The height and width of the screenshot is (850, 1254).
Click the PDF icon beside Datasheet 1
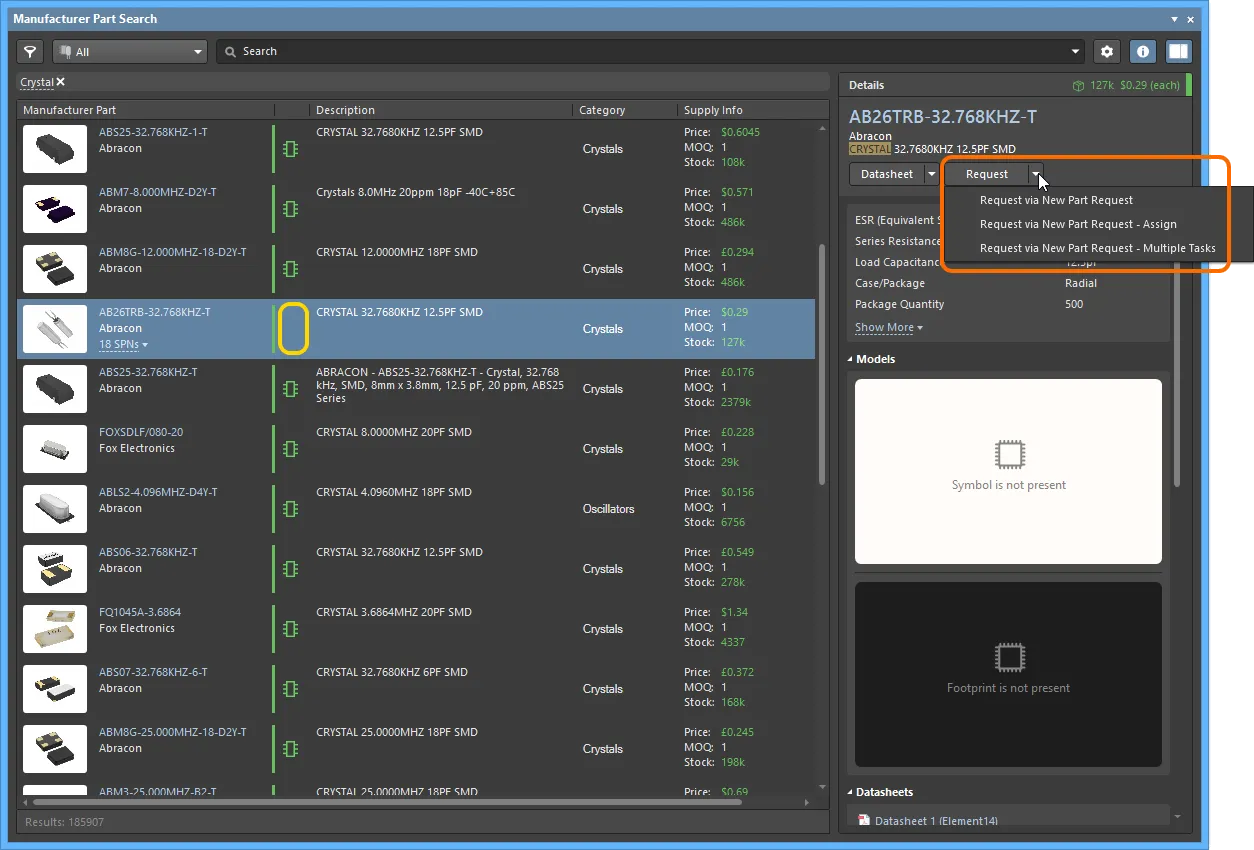tap(864, 821)
